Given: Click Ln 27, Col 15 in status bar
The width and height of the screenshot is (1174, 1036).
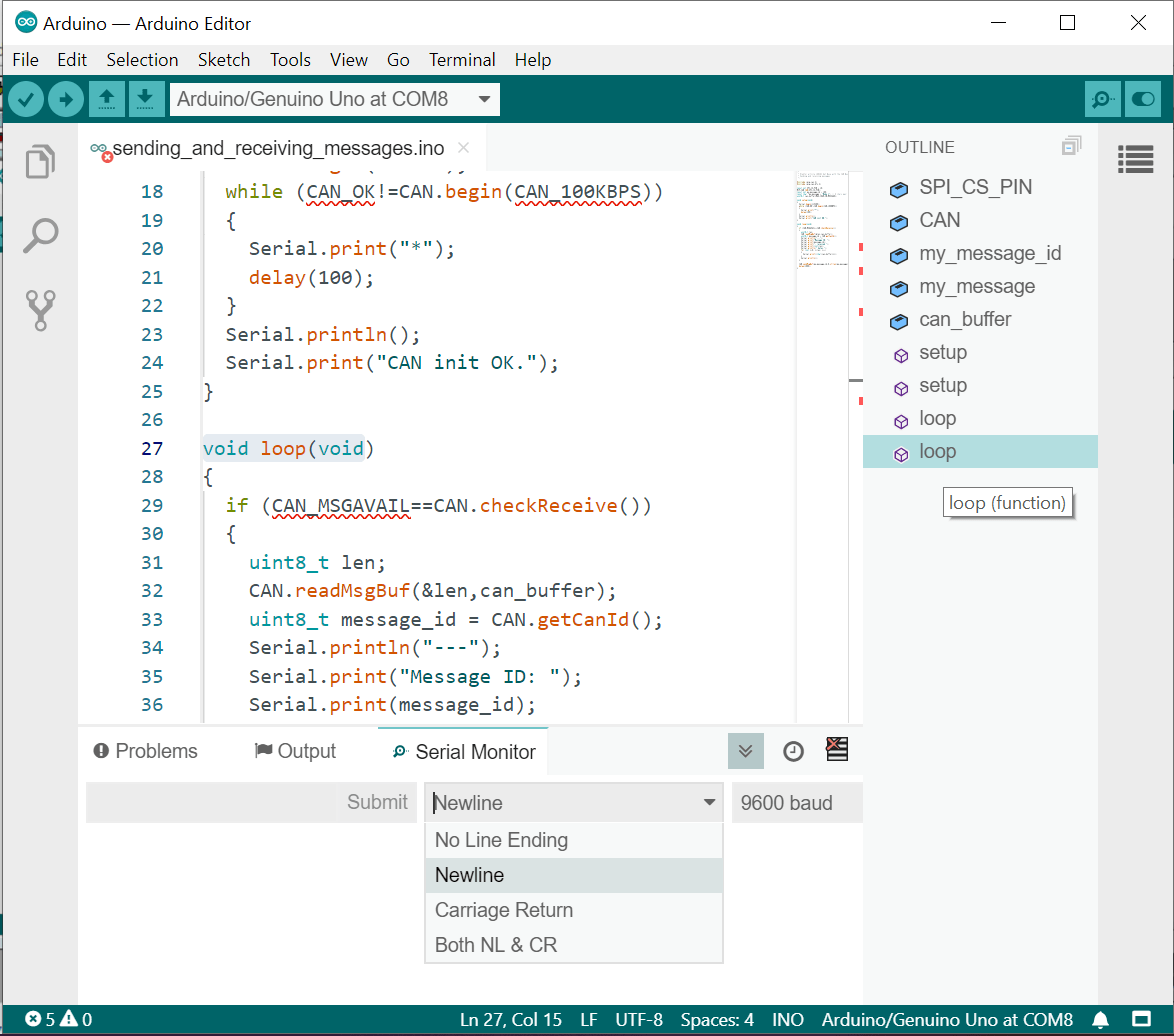Looking at the screenshot, I should [x=511, y=1020].
